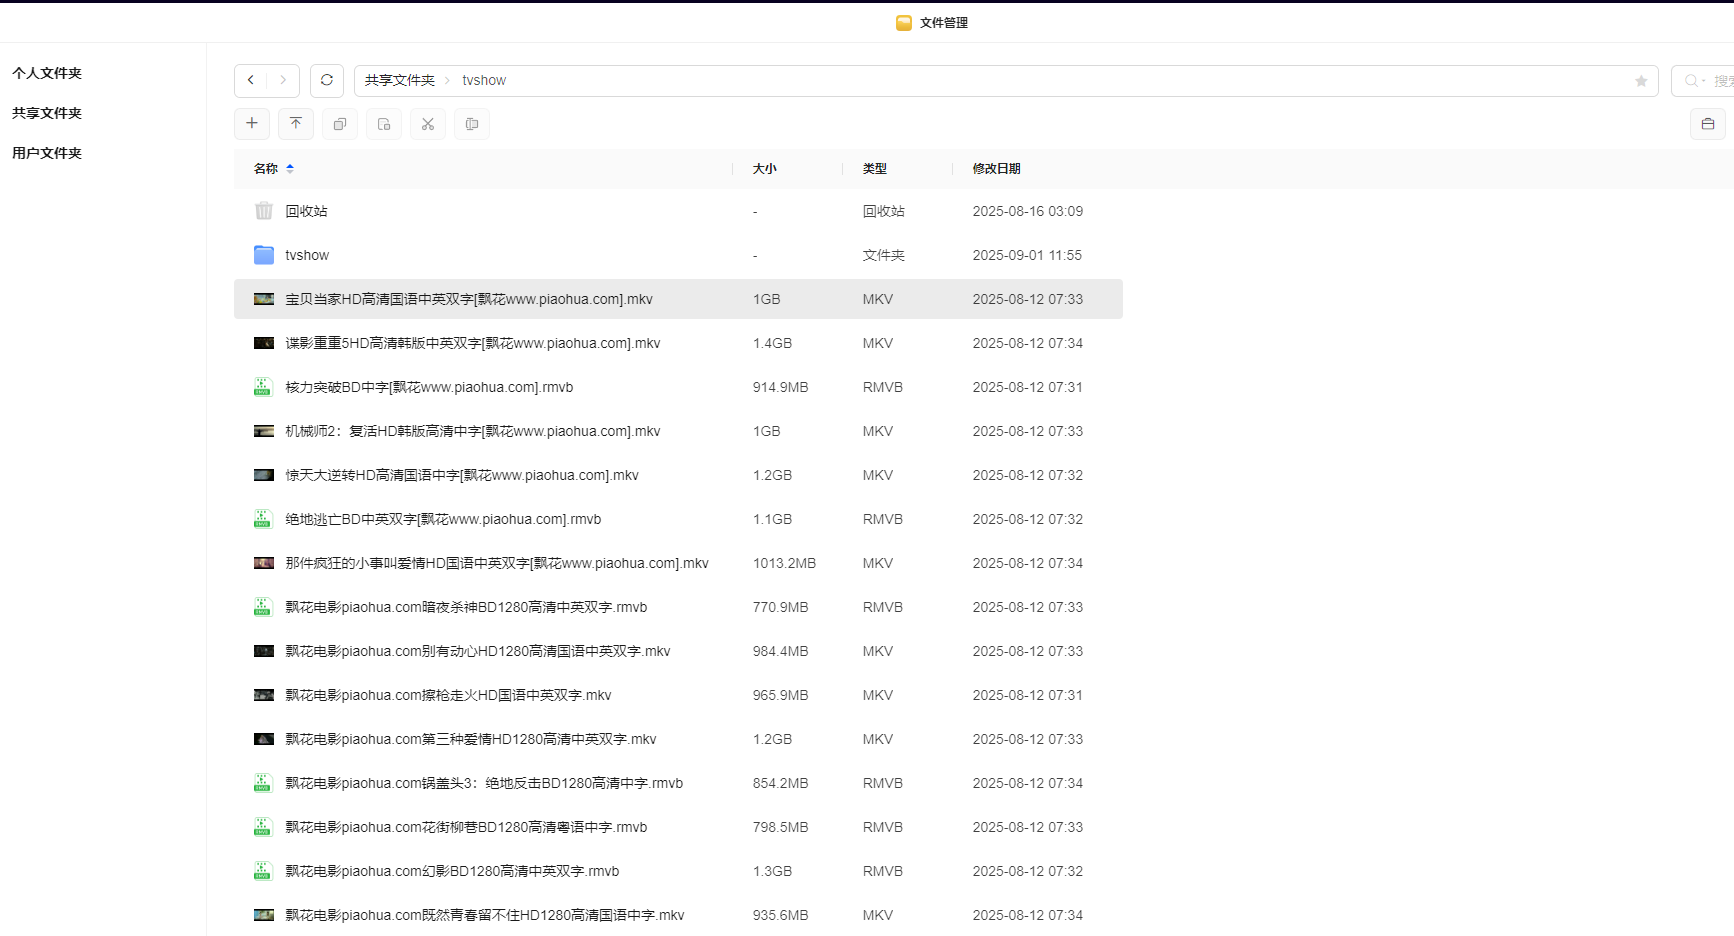Click the scissors cut icon
The image size is (1734, 936).
428,124
